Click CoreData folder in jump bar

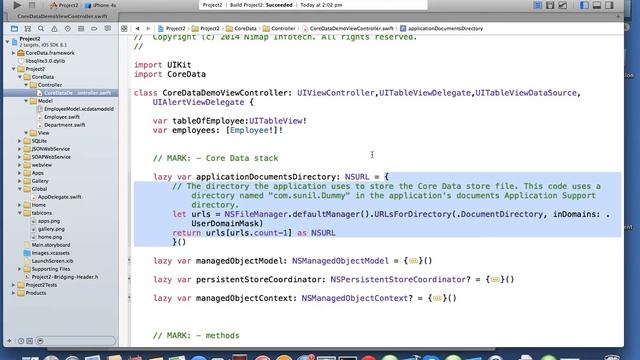(241, 29)
